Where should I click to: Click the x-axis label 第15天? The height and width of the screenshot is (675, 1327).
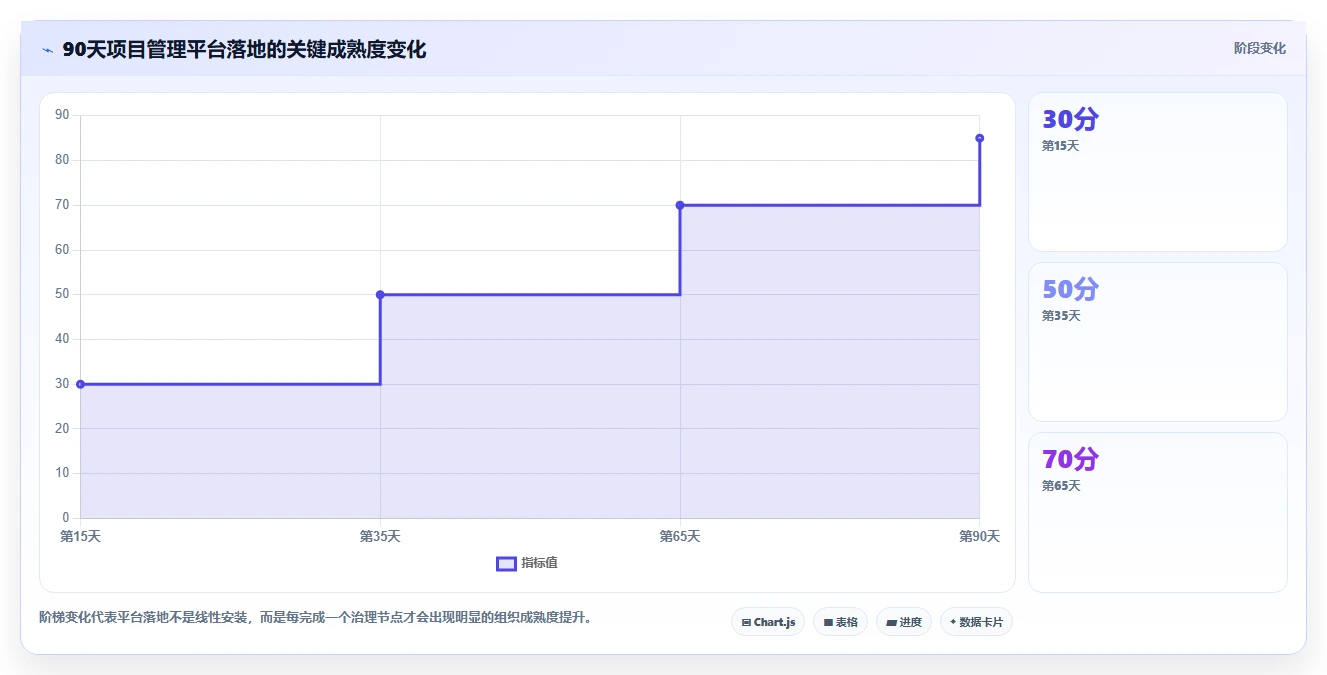(x=80, y=537)
